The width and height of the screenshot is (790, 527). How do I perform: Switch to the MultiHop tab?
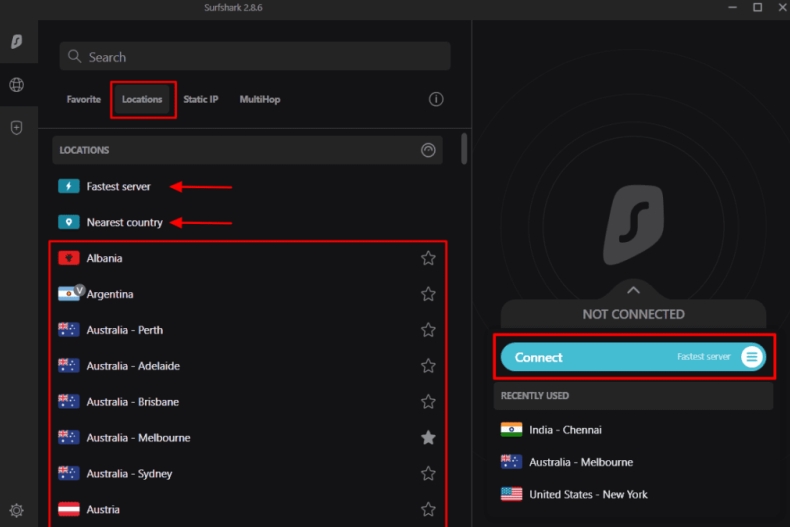[x=259, y=99]
